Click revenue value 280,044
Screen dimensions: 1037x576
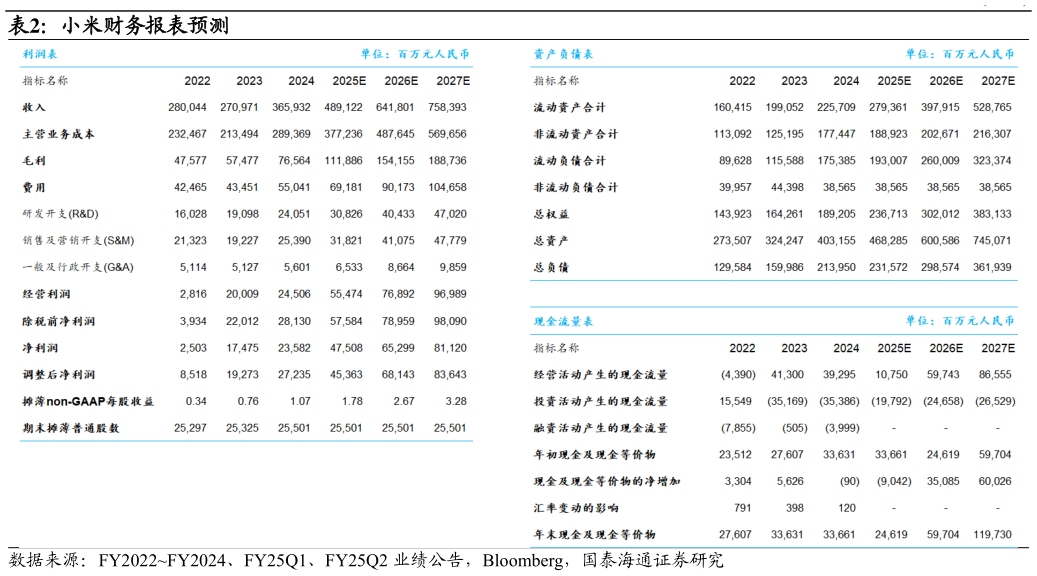[x=187, y=107]
